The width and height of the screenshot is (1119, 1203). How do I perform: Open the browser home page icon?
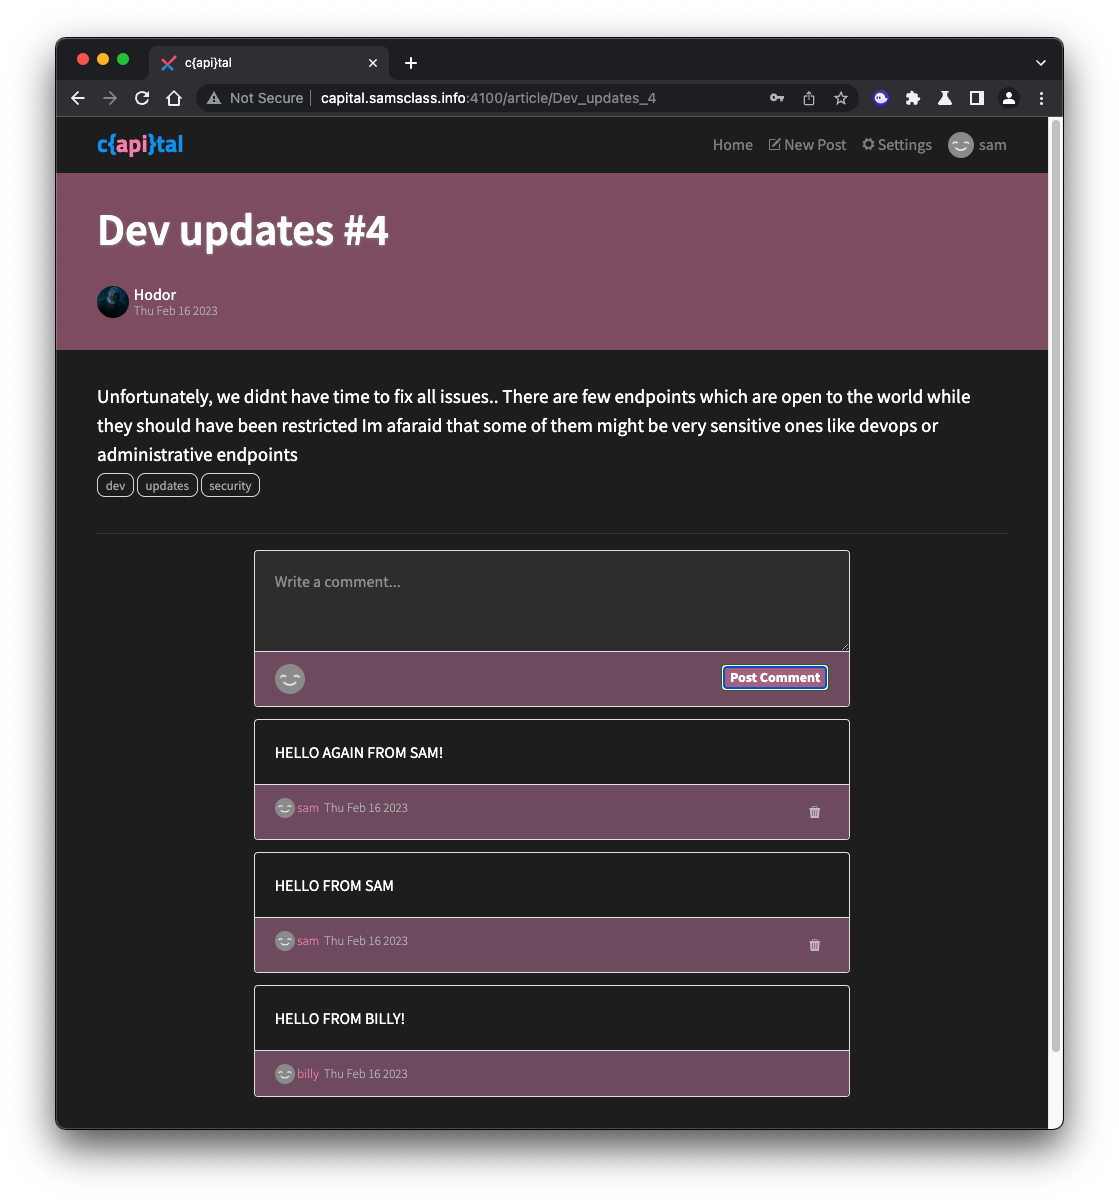(174, 98)
